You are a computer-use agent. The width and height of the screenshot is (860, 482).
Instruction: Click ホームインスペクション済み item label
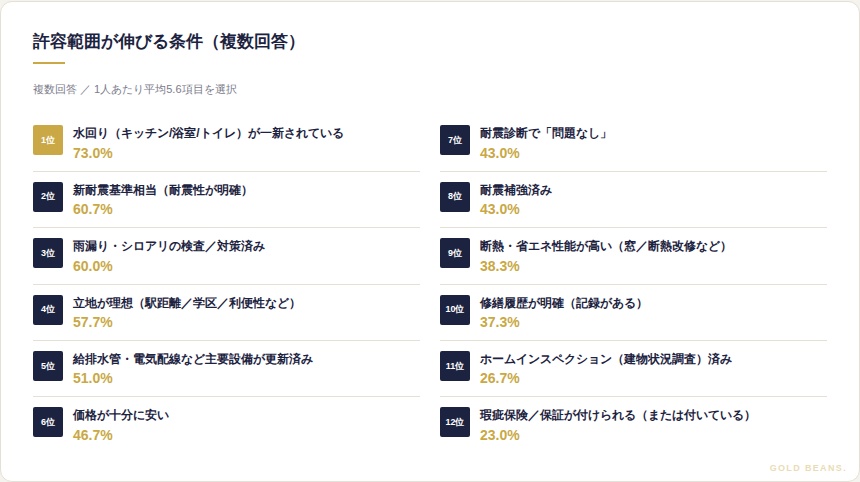tap(606, 359)
